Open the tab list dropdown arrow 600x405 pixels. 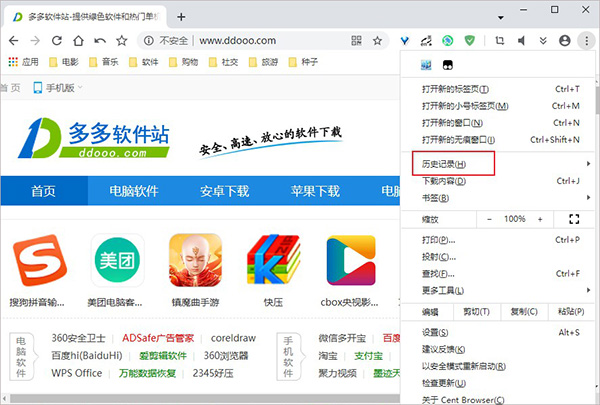[501, 18]
